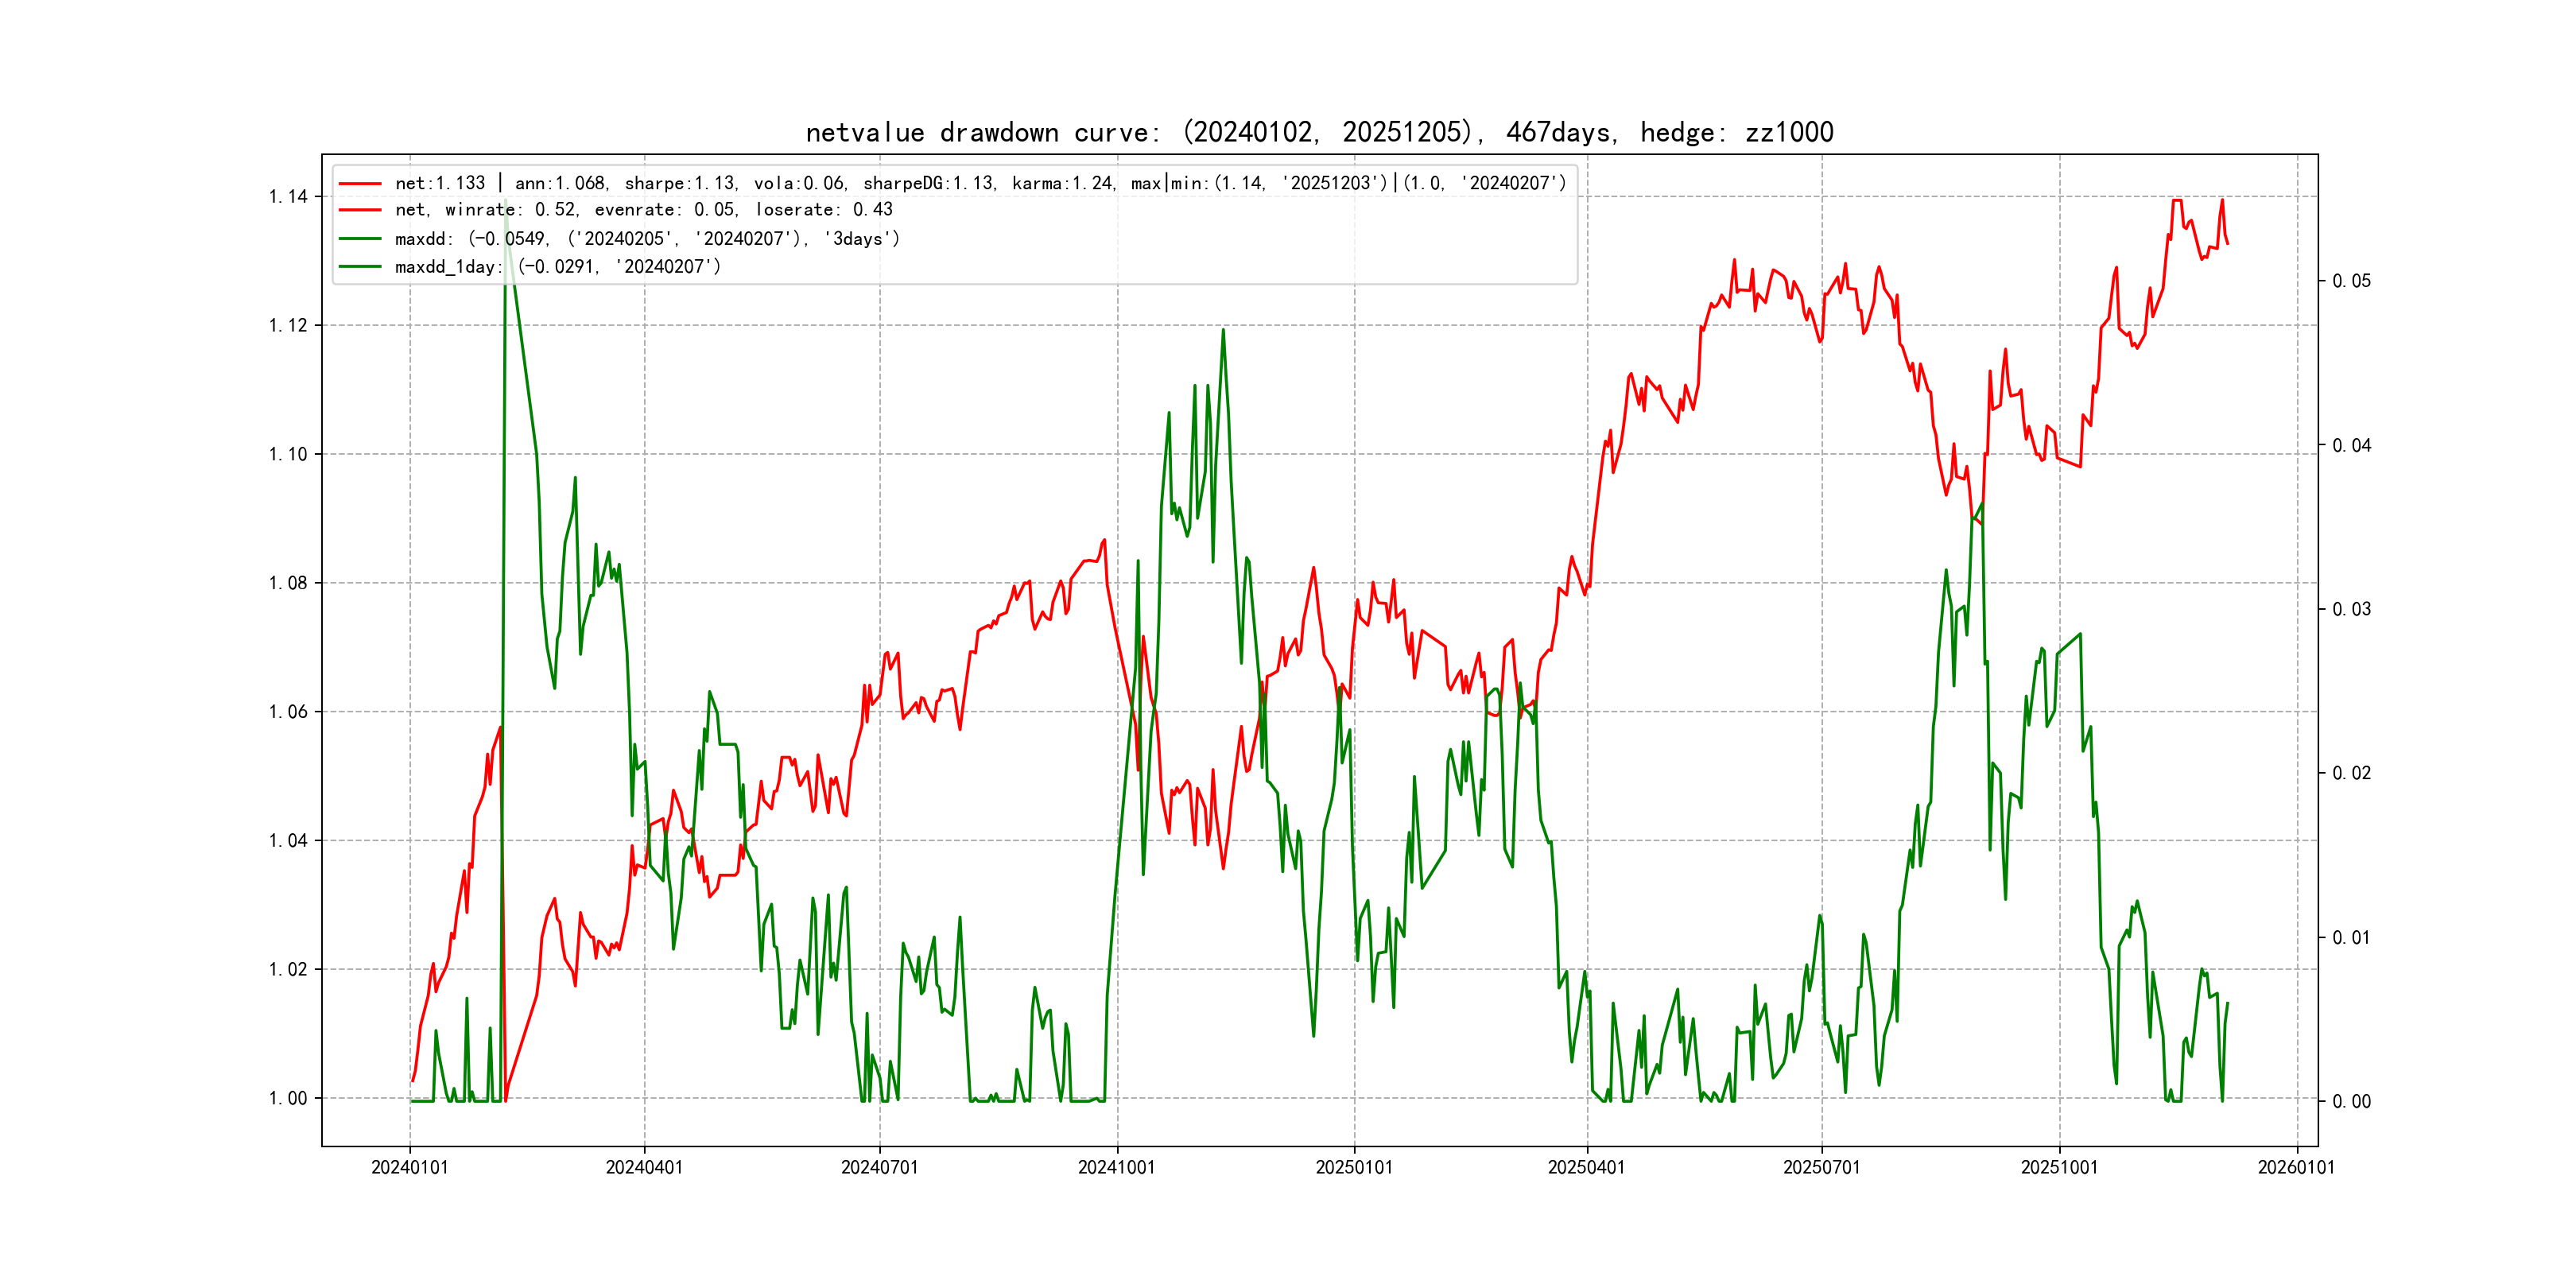The image size is (2576, 1288).
Task: Click the right y-axis tick 0.02
Action: pos(2351,773)
